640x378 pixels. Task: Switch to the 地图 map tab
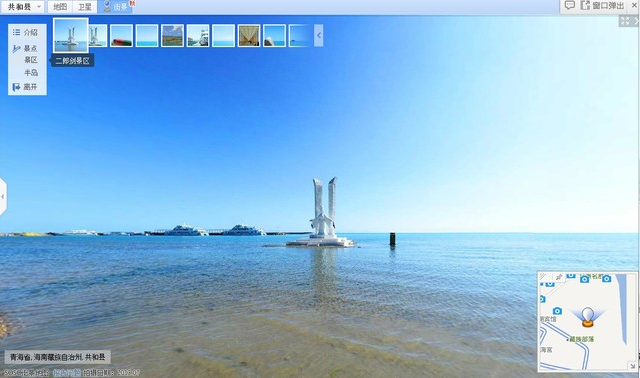click(60, 7)
